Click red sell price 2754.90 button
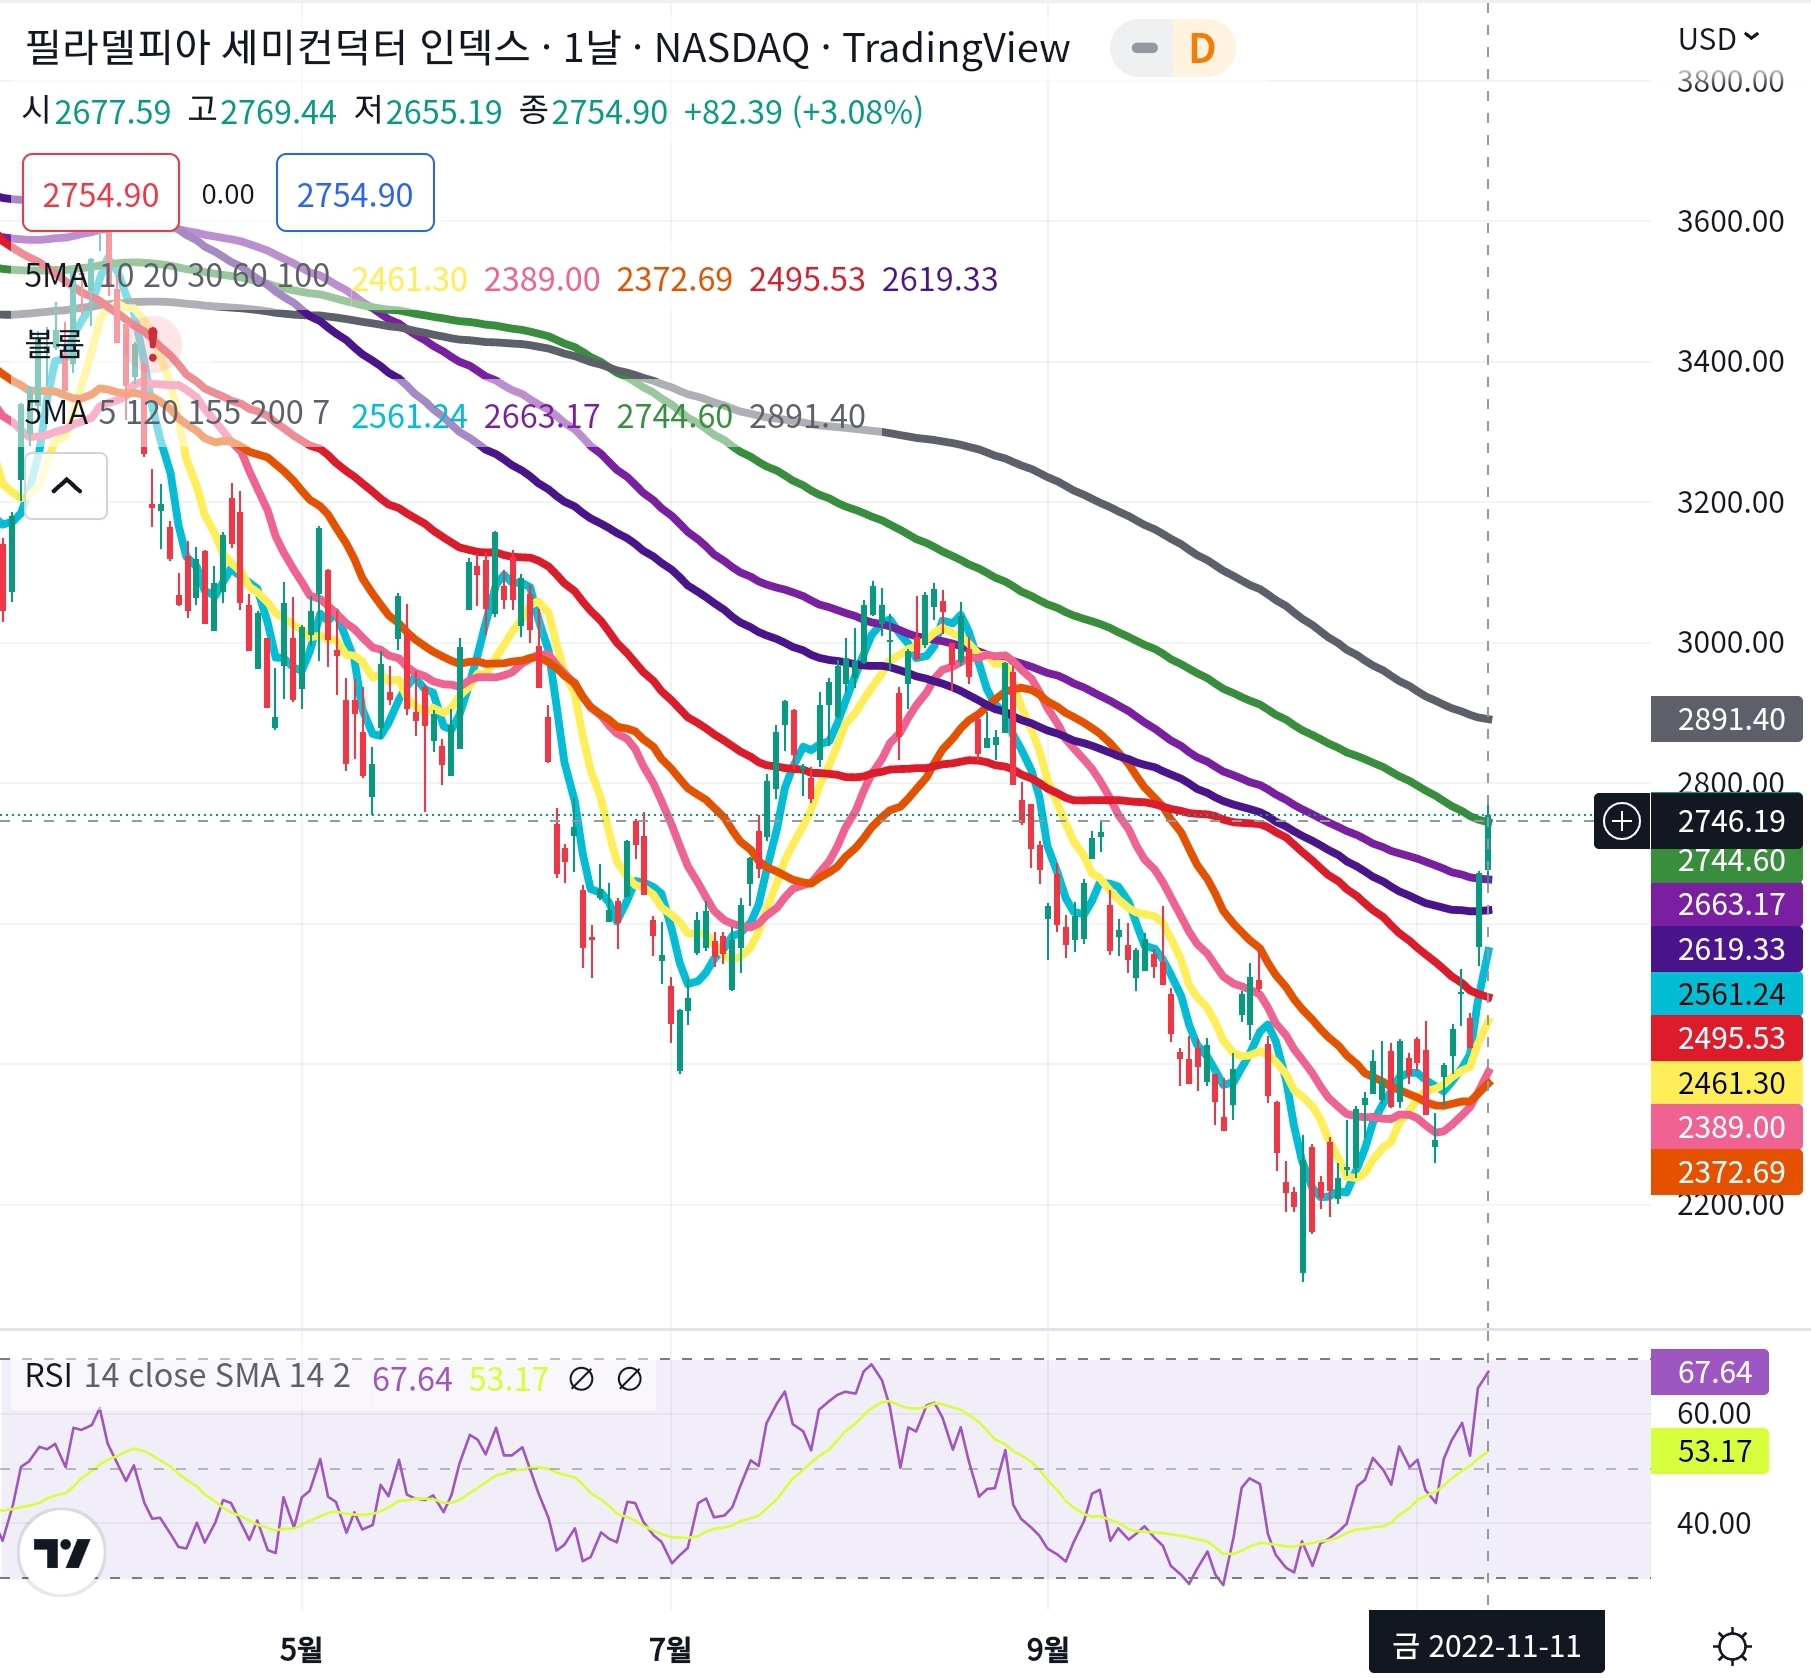1811x1678 pixels. click(x=101, y=193)
